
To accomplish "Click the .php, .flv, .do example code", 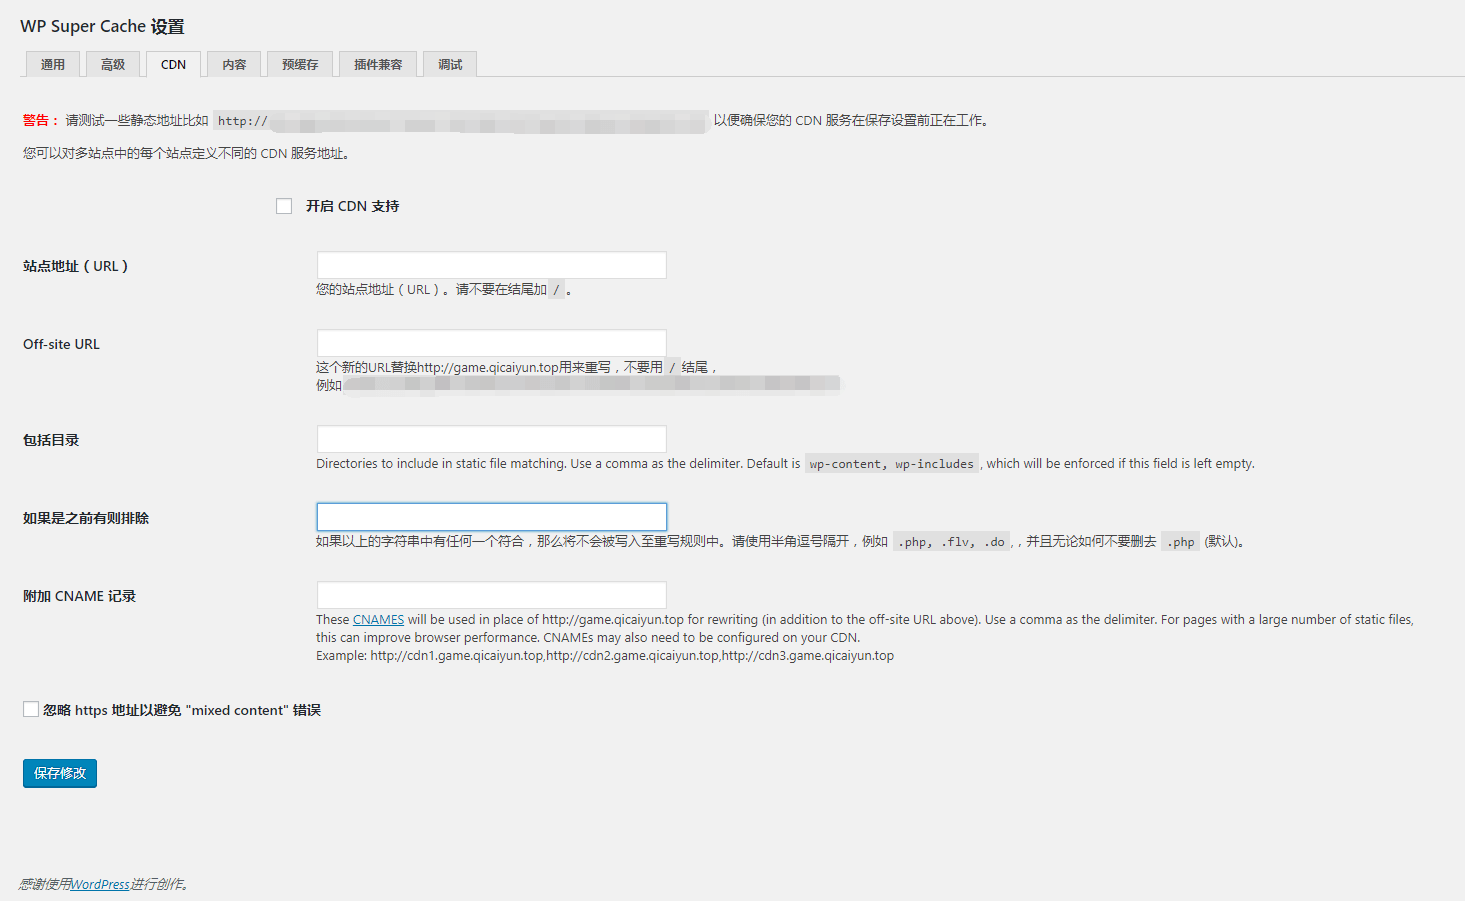I will (x=950, y=542).
